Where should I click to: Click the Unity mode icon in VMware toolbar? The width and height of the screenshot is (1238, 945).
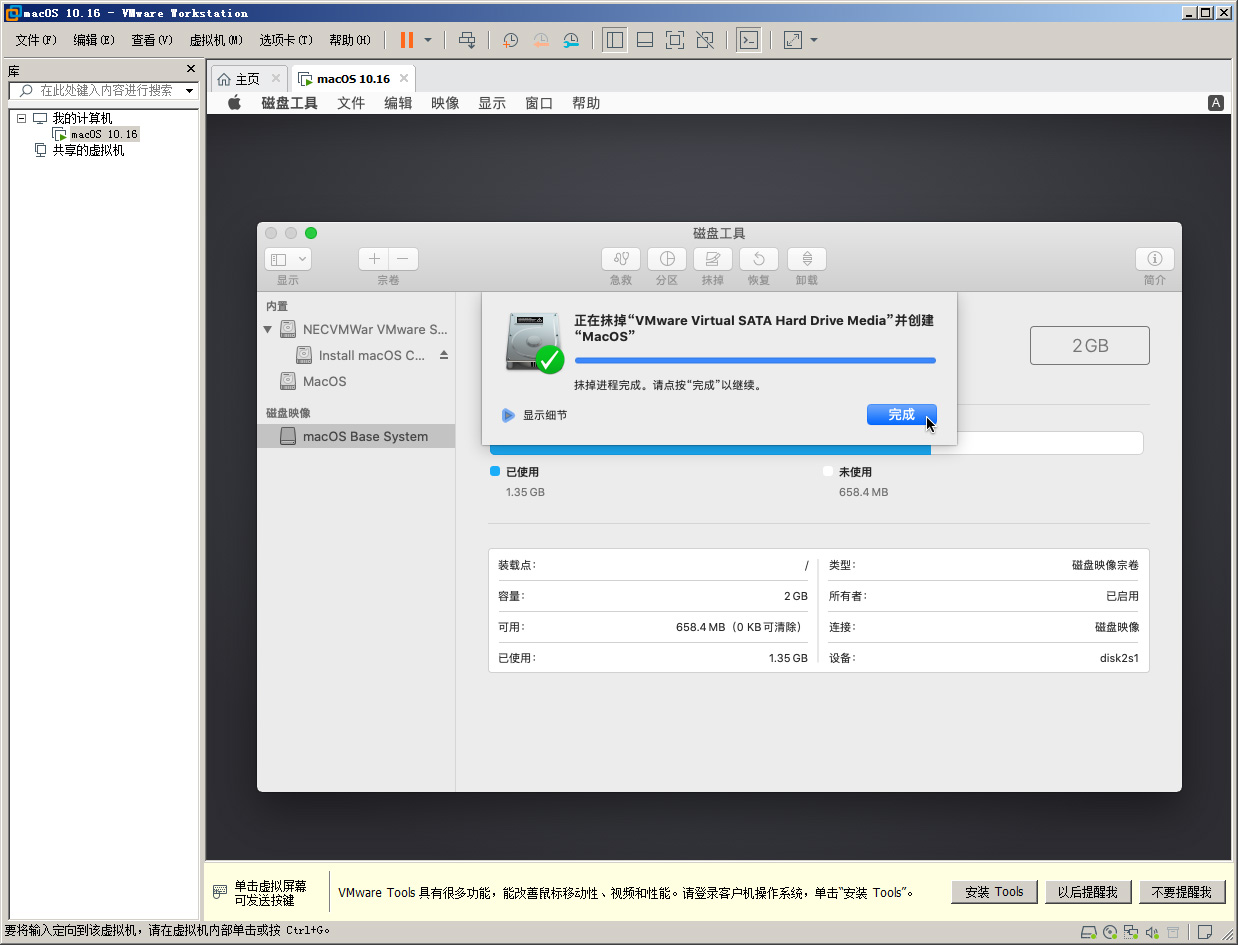[x=705, y=40]
